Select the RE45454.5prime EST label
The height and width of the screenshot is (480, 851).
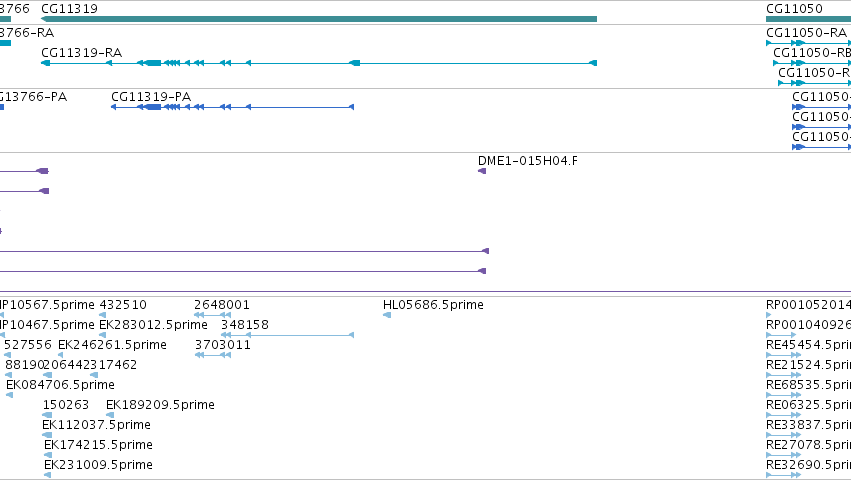tap(808, 345)
